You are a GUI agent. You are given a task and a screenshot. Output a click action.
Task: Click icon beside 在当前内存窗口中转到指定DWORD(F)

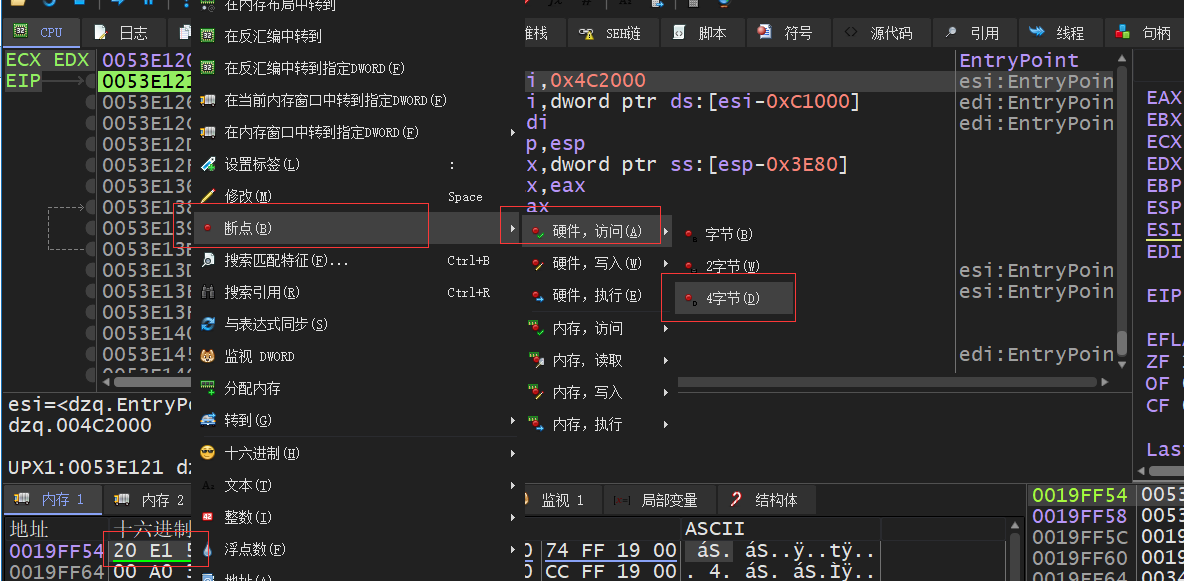click(208, 100)
